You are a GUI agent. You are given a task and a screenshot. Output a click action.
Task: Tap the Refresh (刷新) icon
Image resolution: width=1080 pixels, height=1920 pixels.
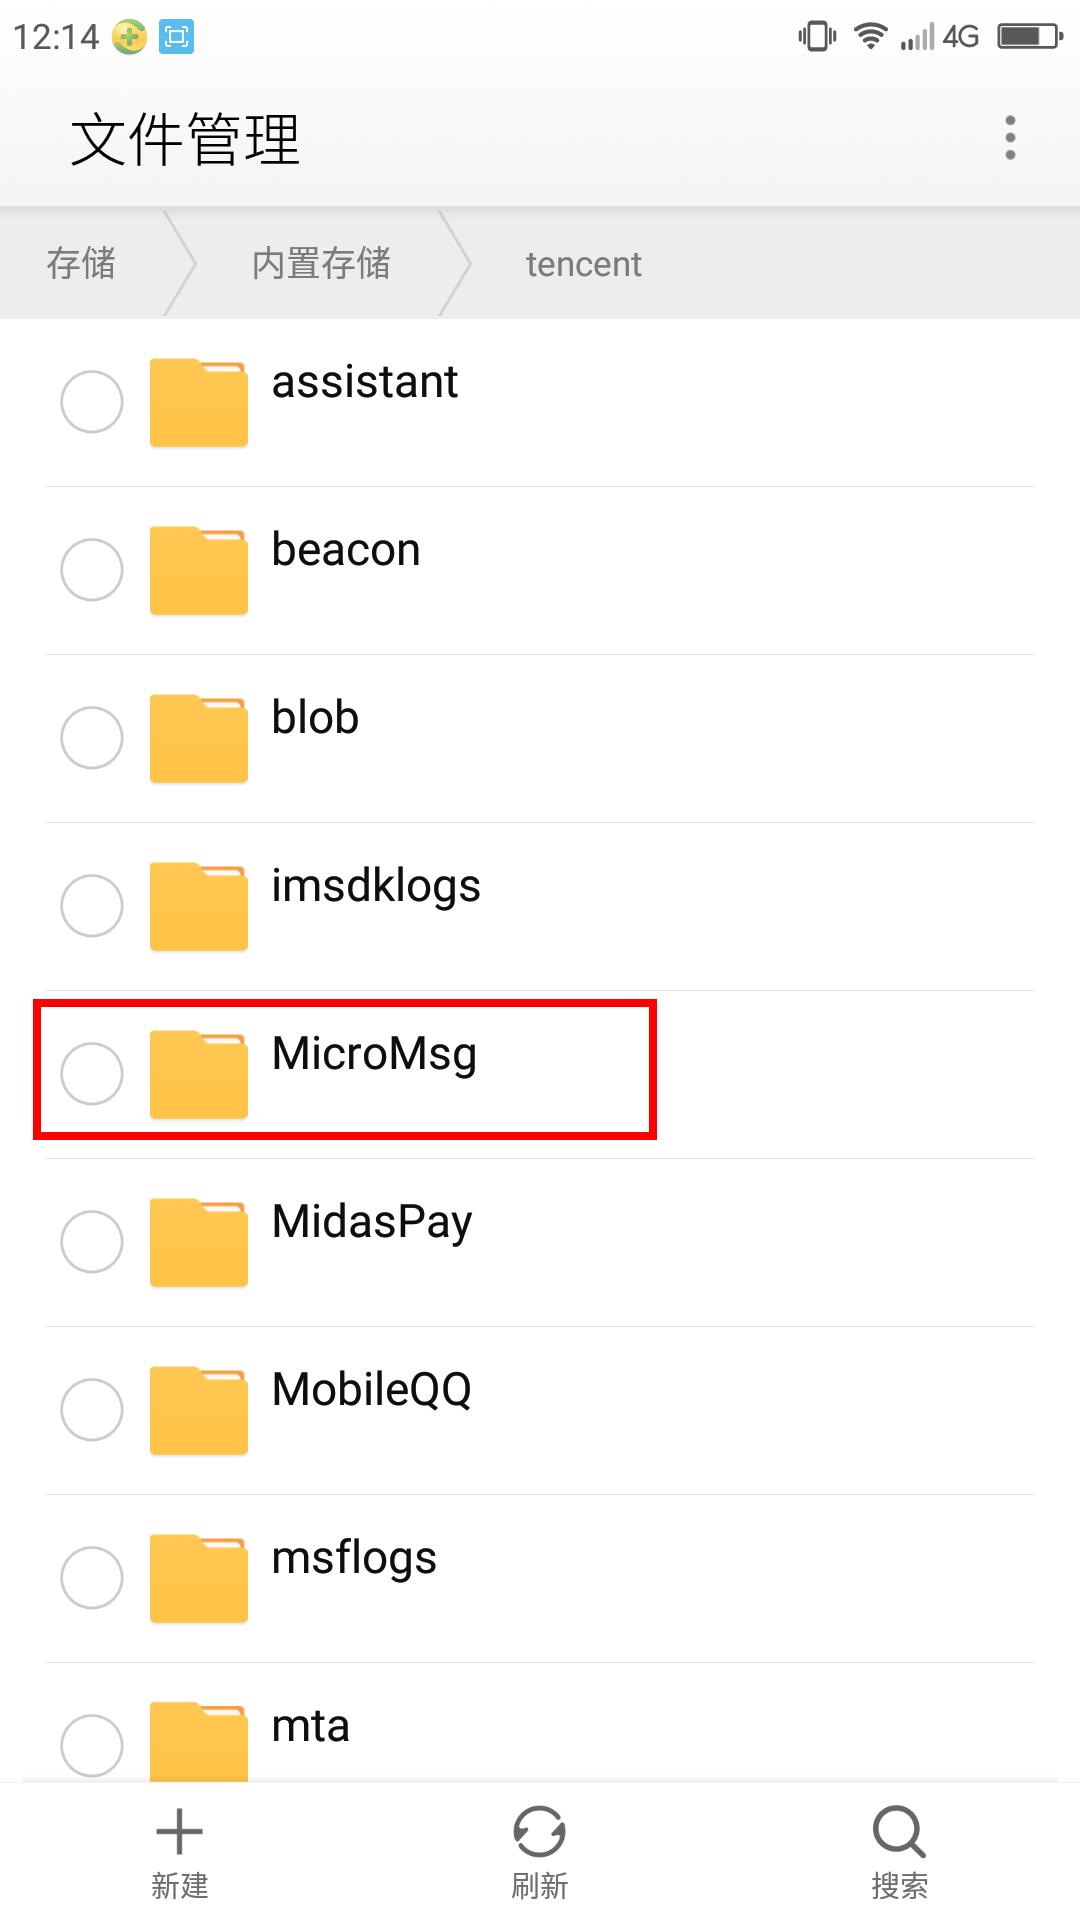[x=539, y=1832]
